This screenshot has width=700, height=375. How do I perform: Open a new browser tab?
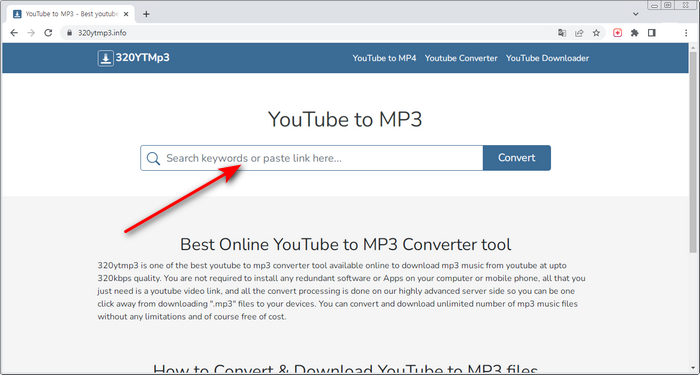coord(146,14)
